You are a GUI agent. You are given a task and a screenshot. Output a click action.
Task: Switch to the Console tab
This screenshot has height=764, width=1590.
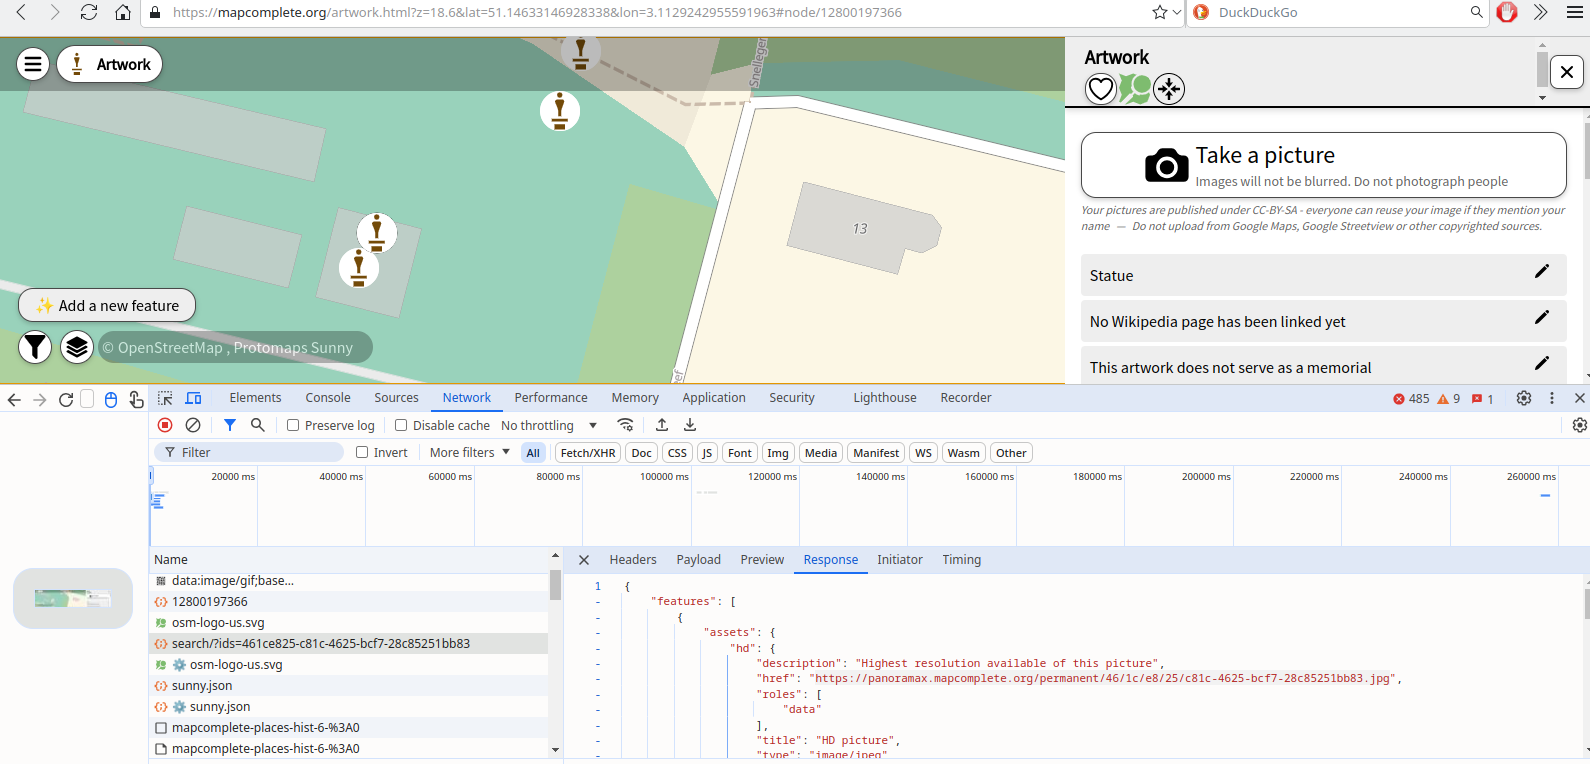pyautogui.click(x=328, y=398)
